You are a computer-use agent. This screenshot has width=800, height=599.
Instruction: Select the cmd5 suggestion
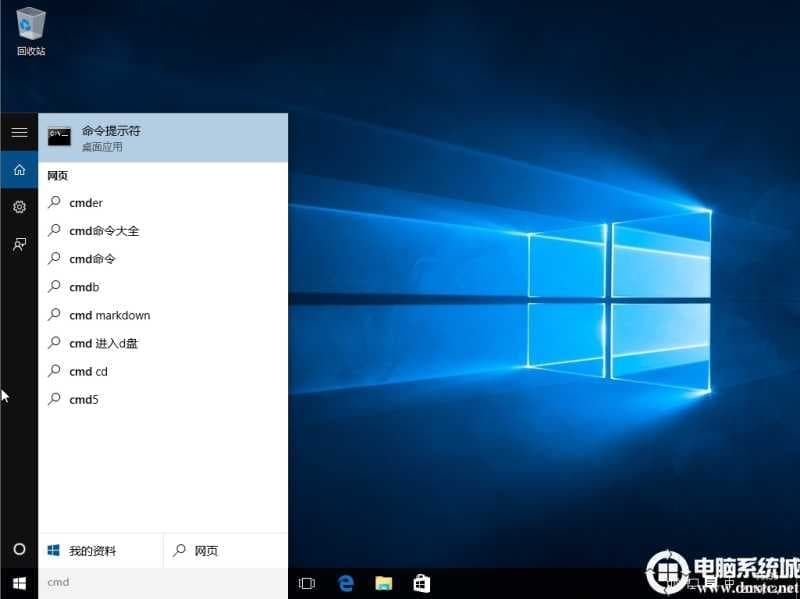tap(83, 399)
